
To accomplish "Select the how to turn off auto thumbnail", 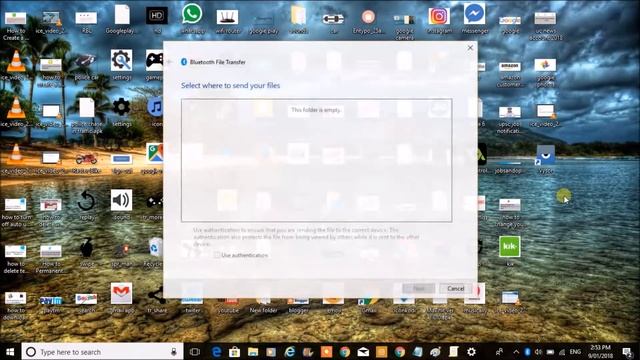I will click(16, 212).
